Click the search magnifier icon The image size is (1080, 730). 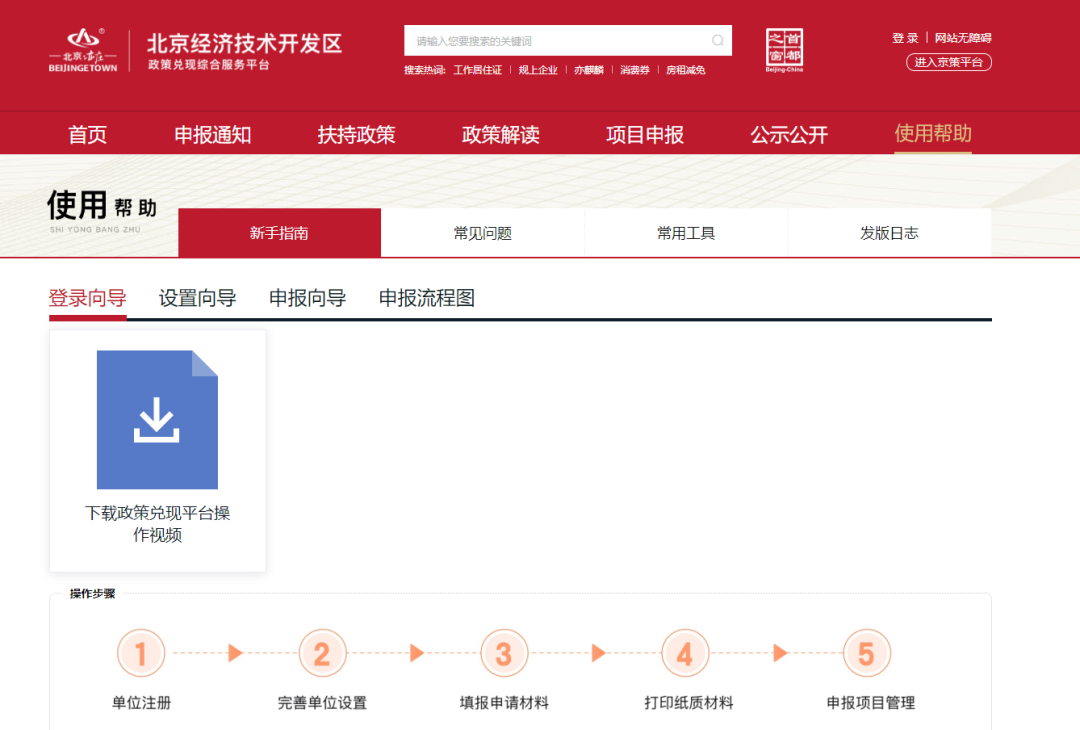tap(717, 41)
